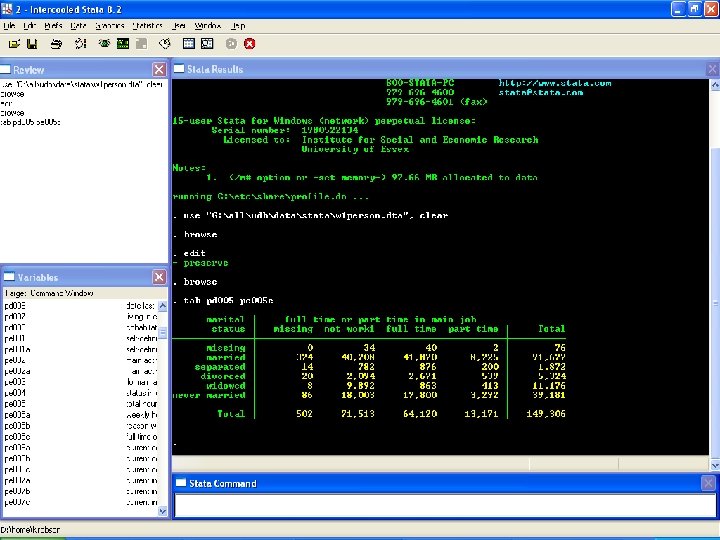Click the grayed Clear -more- condition icon
This screenshot has width=720, height=540.
[x=231, y=44]
